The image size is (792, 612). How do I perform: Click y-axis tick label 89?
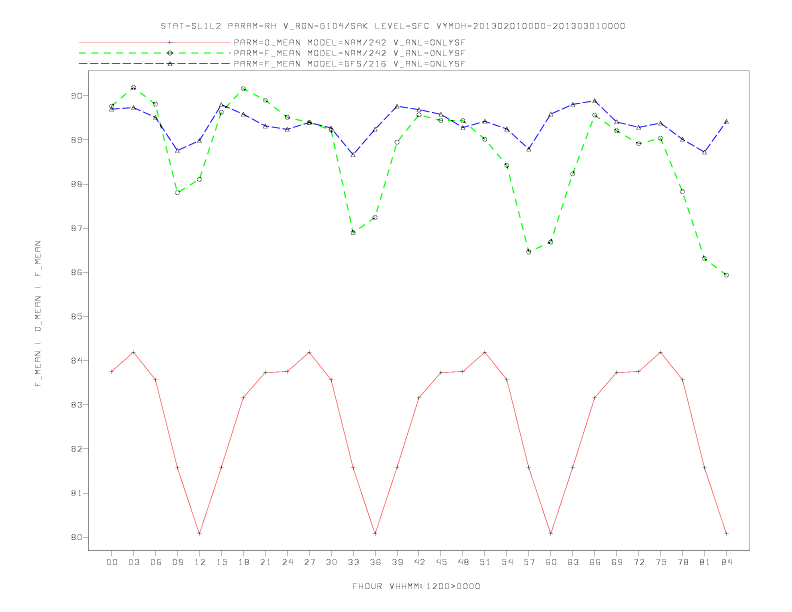point(77,140)
